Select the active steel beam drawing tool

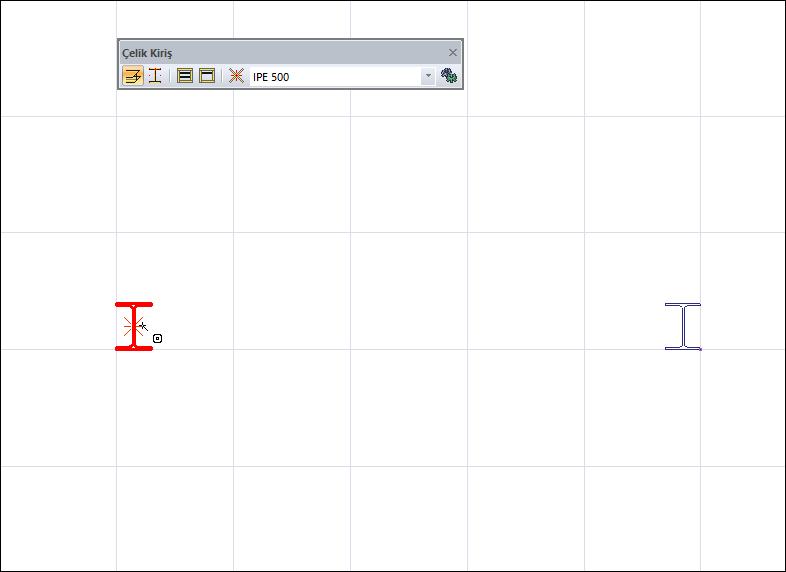[x=133, y=76]
